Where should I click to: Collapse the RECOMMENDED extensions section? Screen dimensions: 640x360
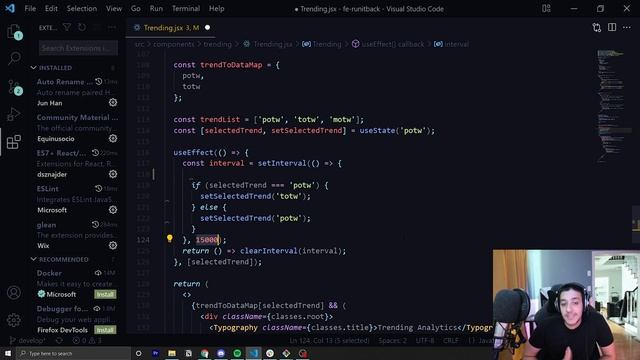click(x=33, y=259)
